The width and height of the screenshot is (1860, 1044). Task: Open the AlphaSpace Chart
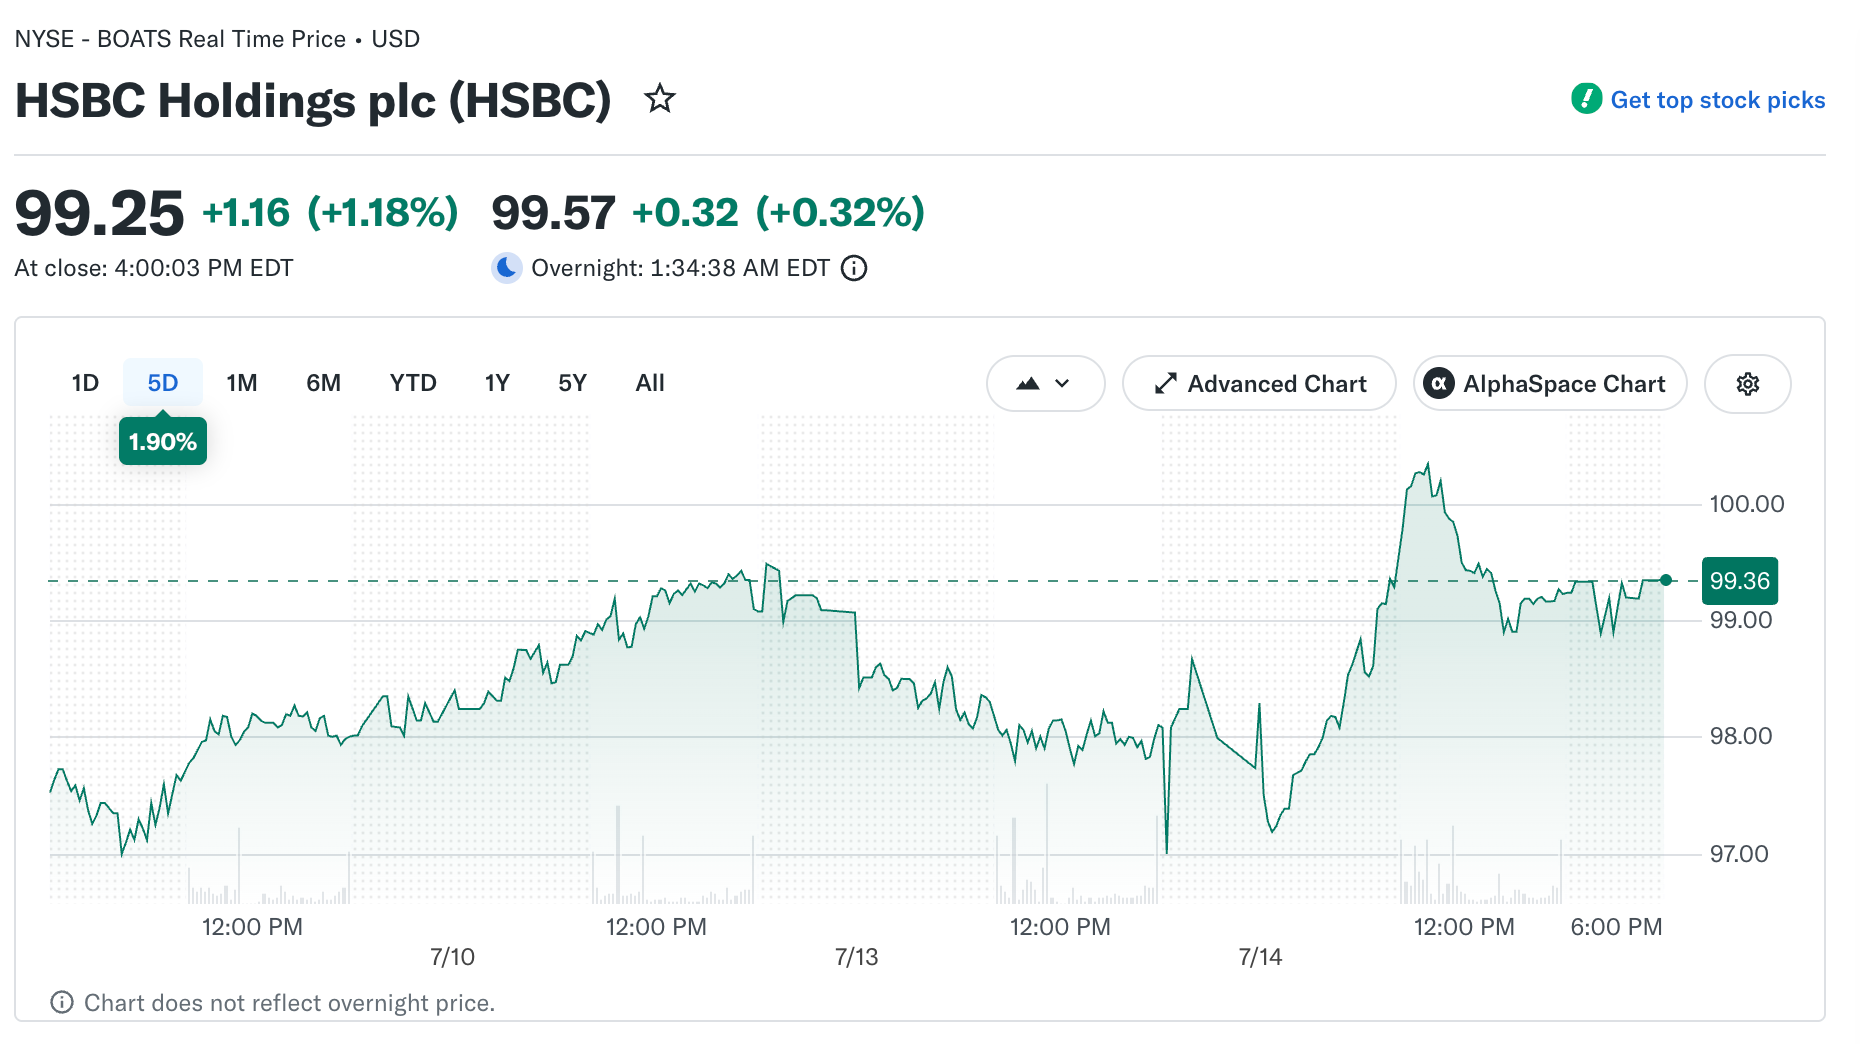[1550, 384]
